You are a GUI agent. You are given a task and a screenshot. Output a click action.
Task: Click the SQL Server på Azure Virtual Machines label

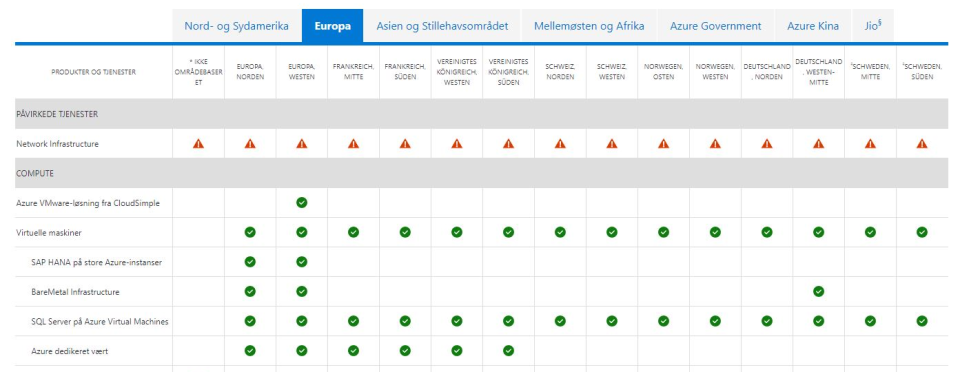point(100,321)
